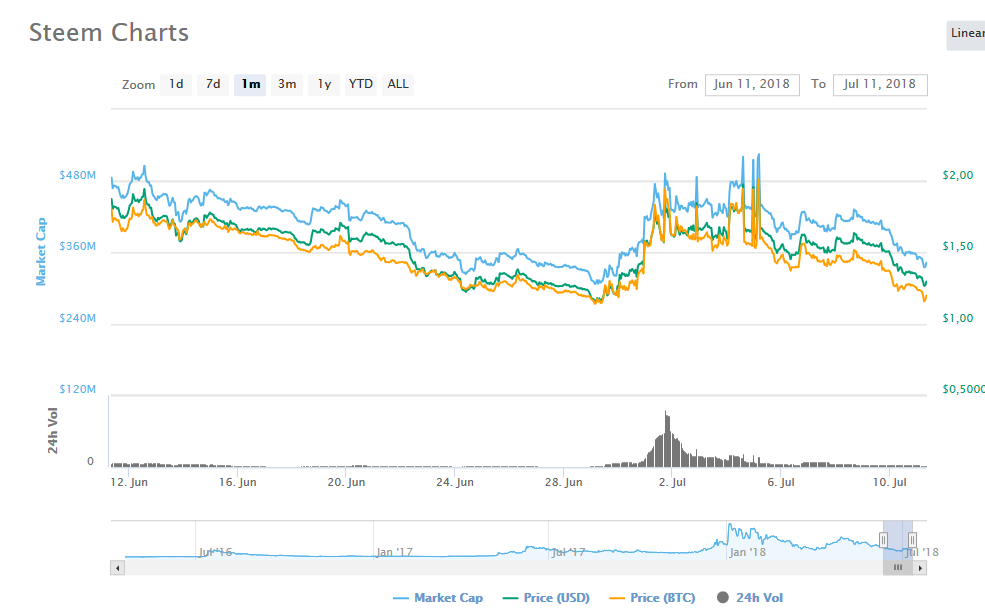Click the volume spike near 2. Jul
This screenshot has width=985, height=610.
pos(667,440)
